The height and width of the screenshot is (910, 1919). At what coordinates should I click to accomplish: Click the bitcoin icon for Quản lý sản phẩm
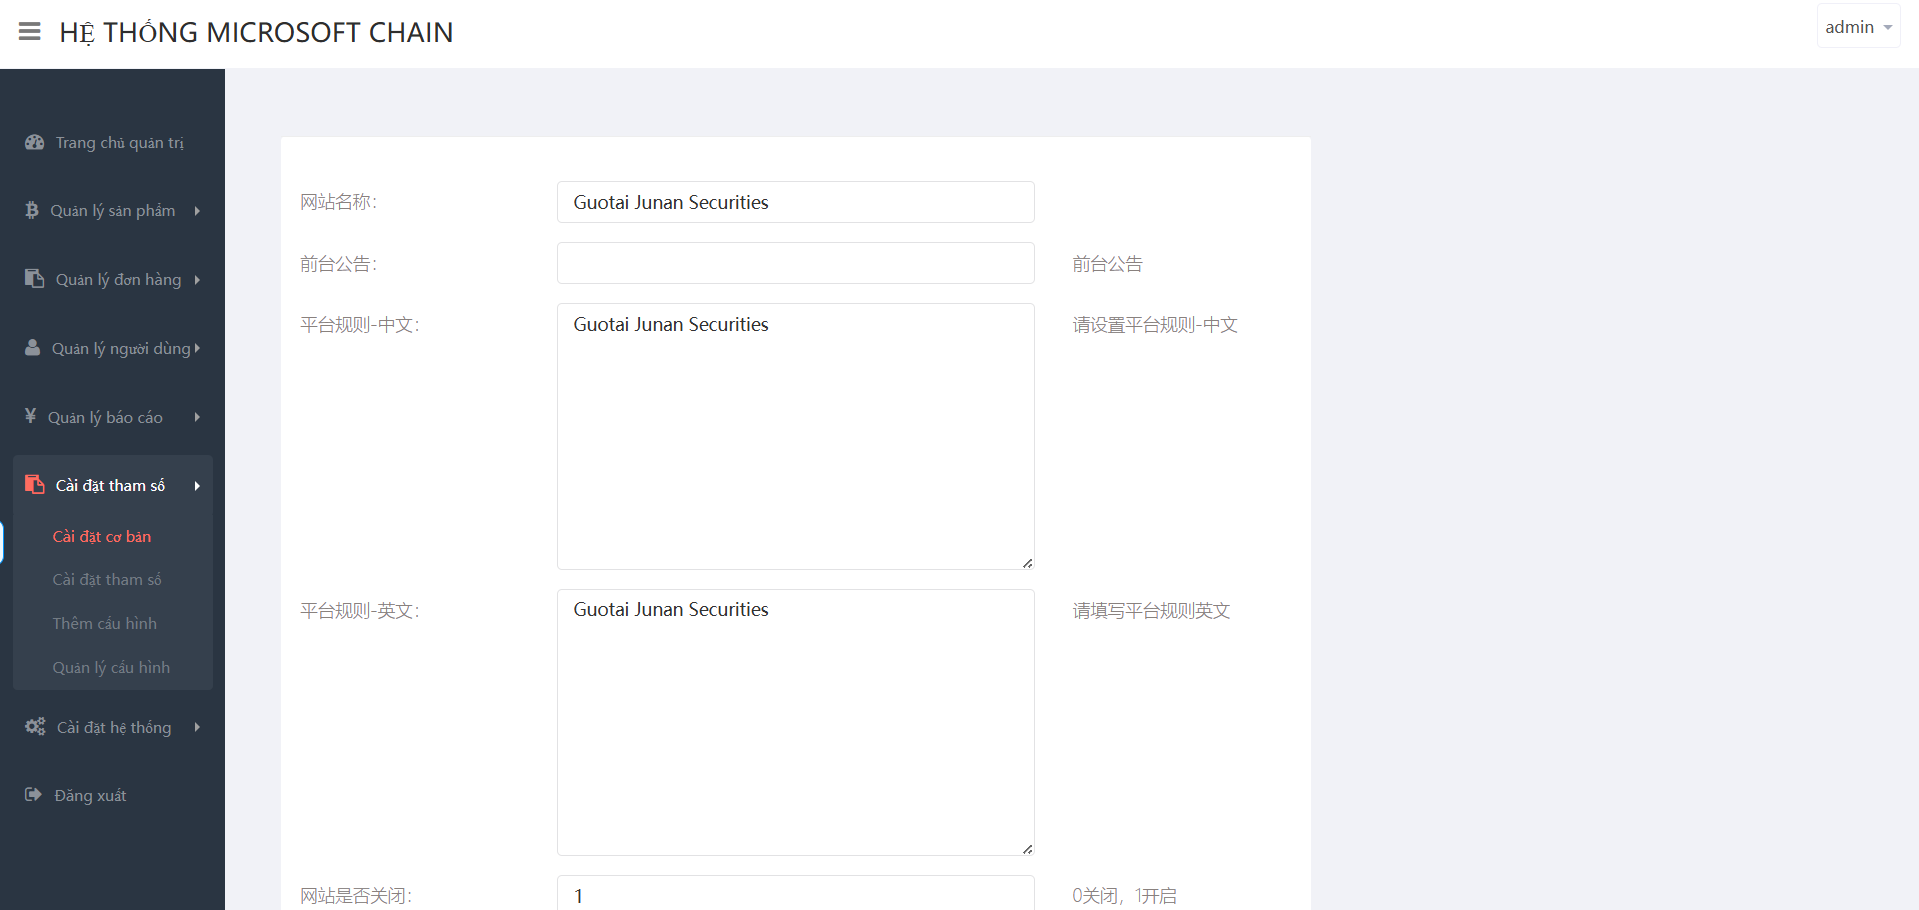(32, 210)
